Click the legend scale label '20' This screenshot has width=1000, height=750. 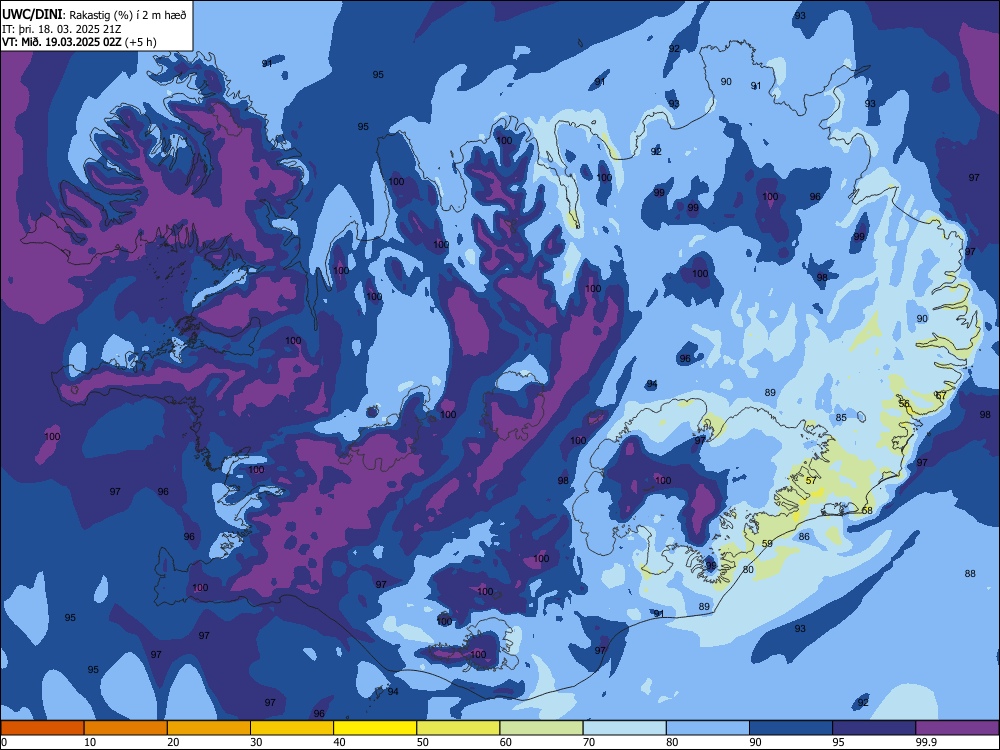coord(173,742)
